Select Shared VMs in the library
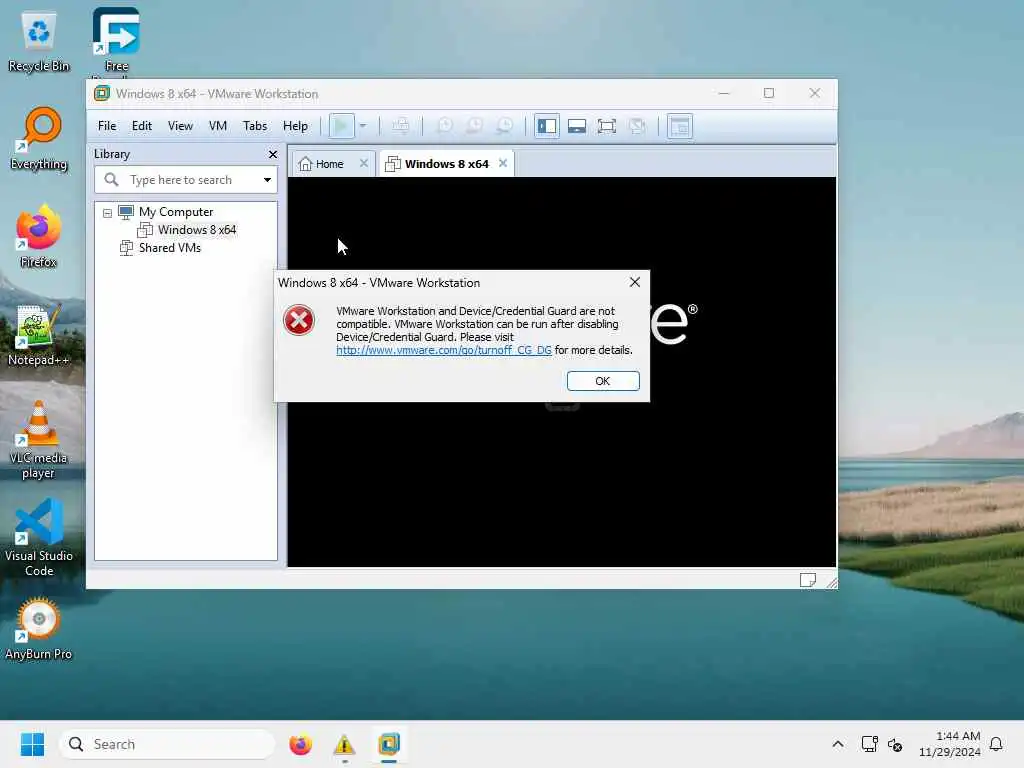 170,248
